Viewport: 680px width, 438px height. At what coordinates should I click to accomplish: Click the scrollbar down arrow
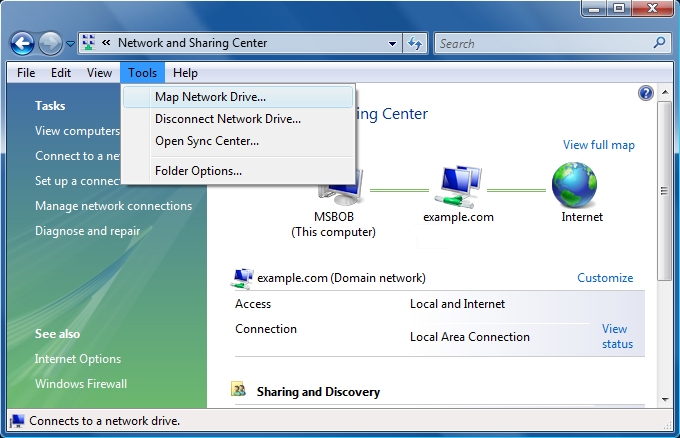pyautogui.click(x=665, y=399)
